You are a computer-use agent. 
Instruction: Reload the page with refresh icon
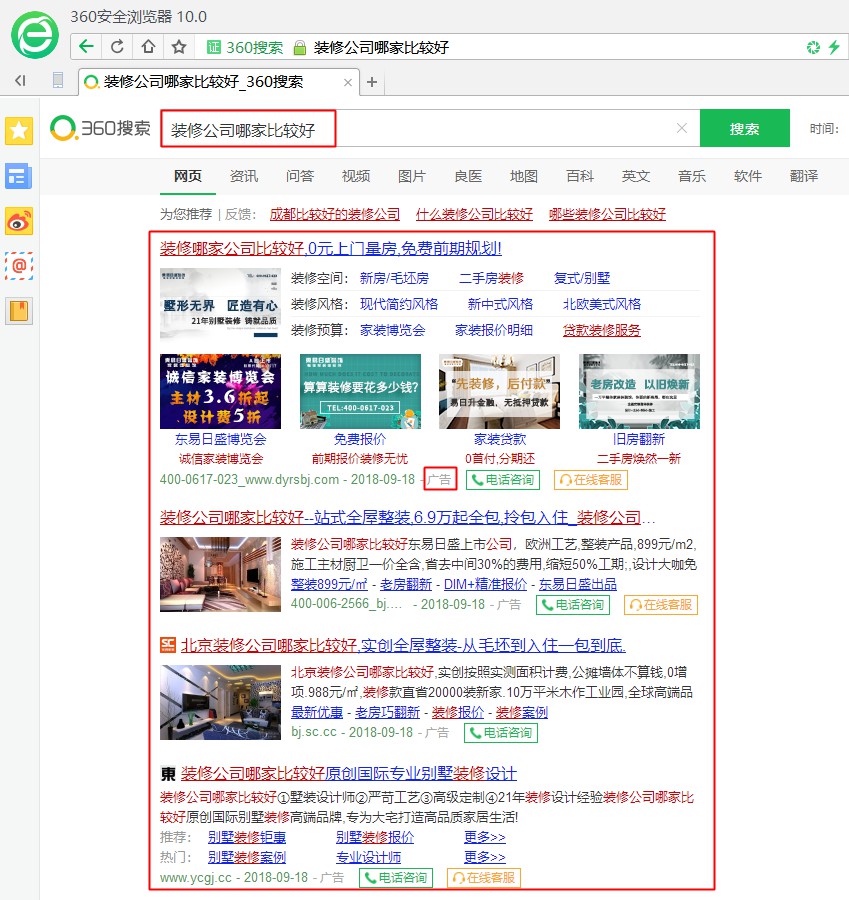pos(117,46)
